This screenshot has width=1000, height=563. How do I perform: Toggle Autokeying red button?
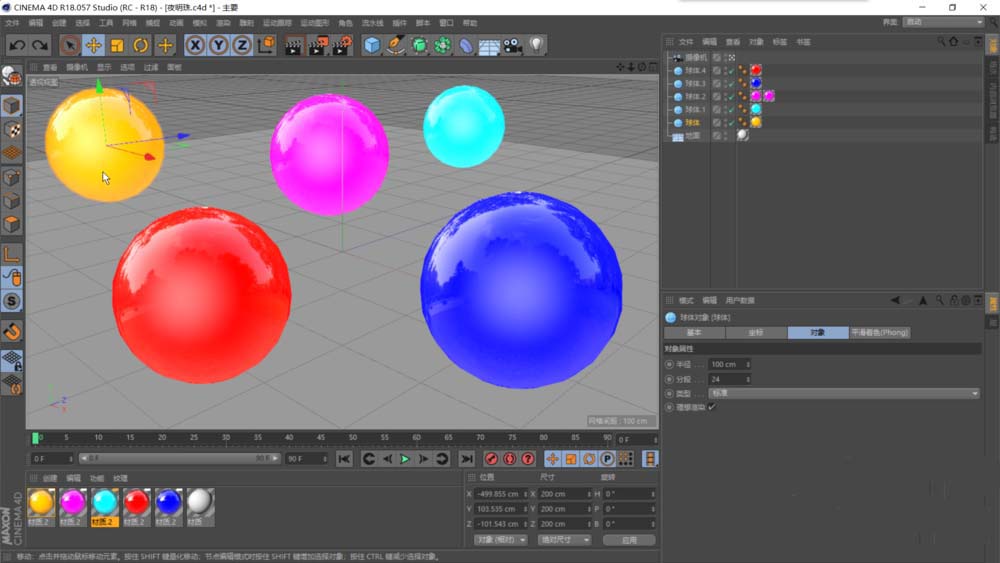coord(510,458)
